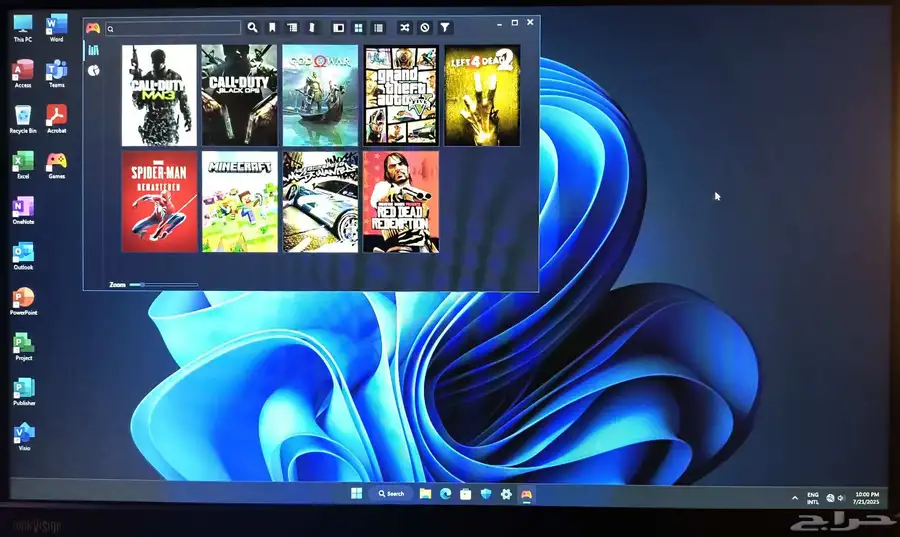Select the Spider-Man Remastered cover
Screen dimensions: 900x537
tap(159, 202)
